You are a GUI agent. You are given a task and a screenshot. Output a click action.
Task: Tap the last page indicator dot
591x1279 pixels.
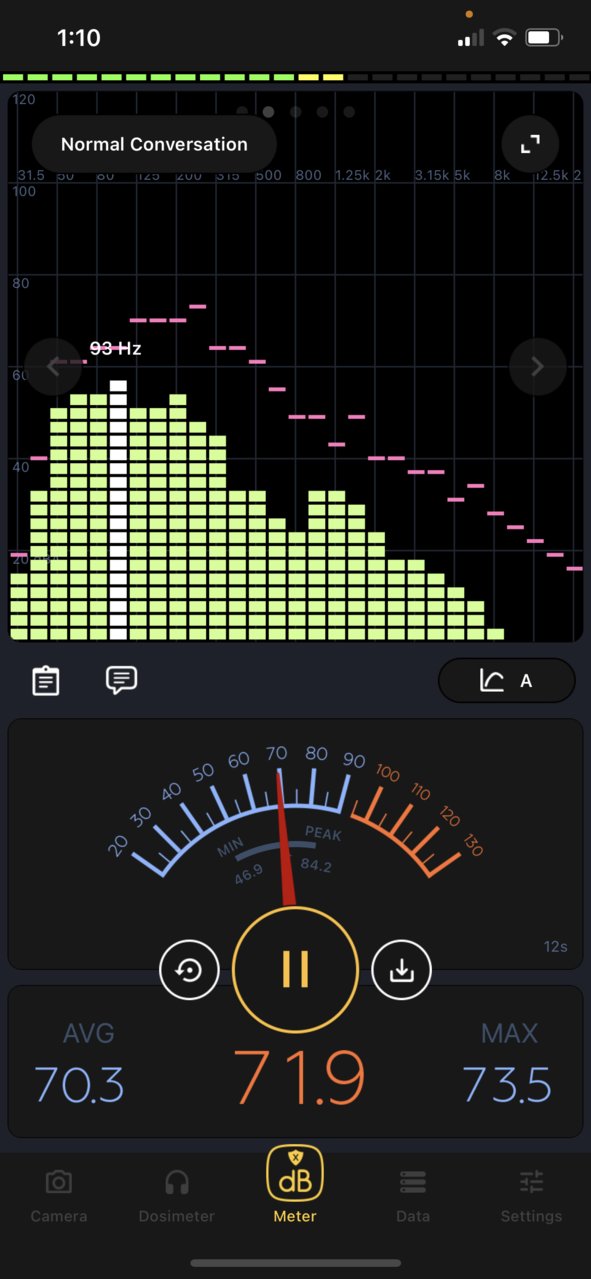pyautogui.click(x=349, y=112)
